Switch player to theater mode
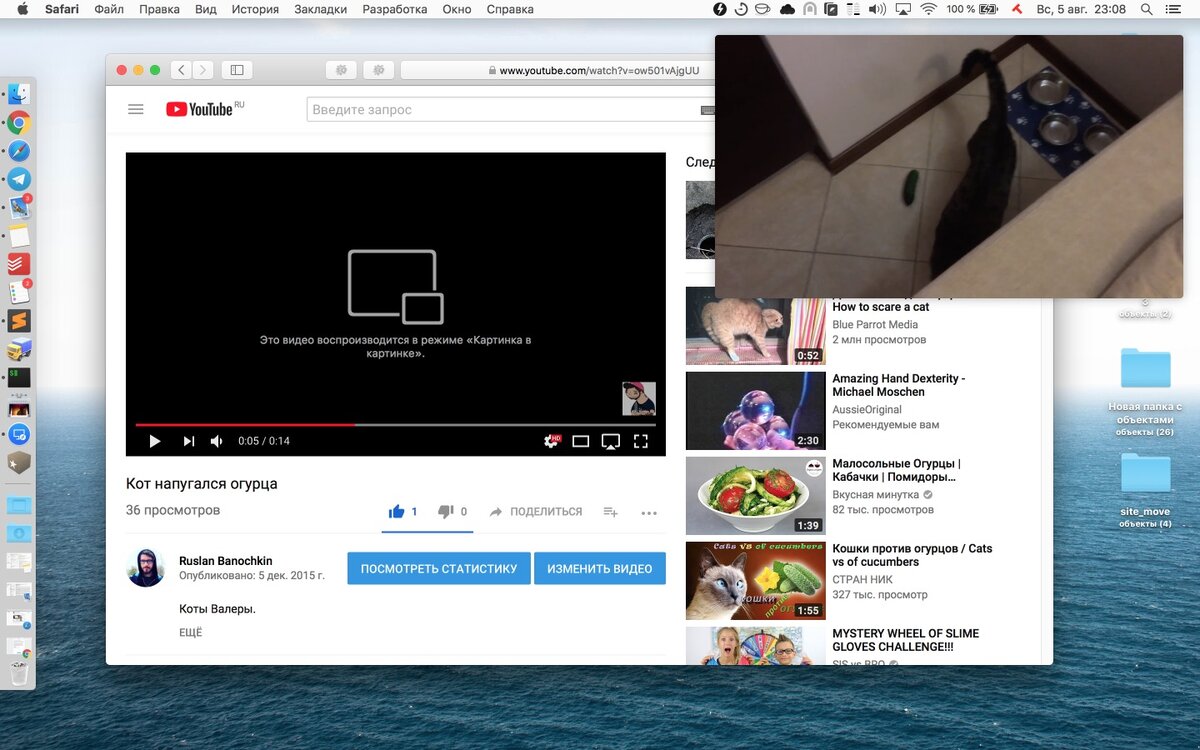Screen dimensions: 1200x750 pyautogui.click(x=581, y=441)
